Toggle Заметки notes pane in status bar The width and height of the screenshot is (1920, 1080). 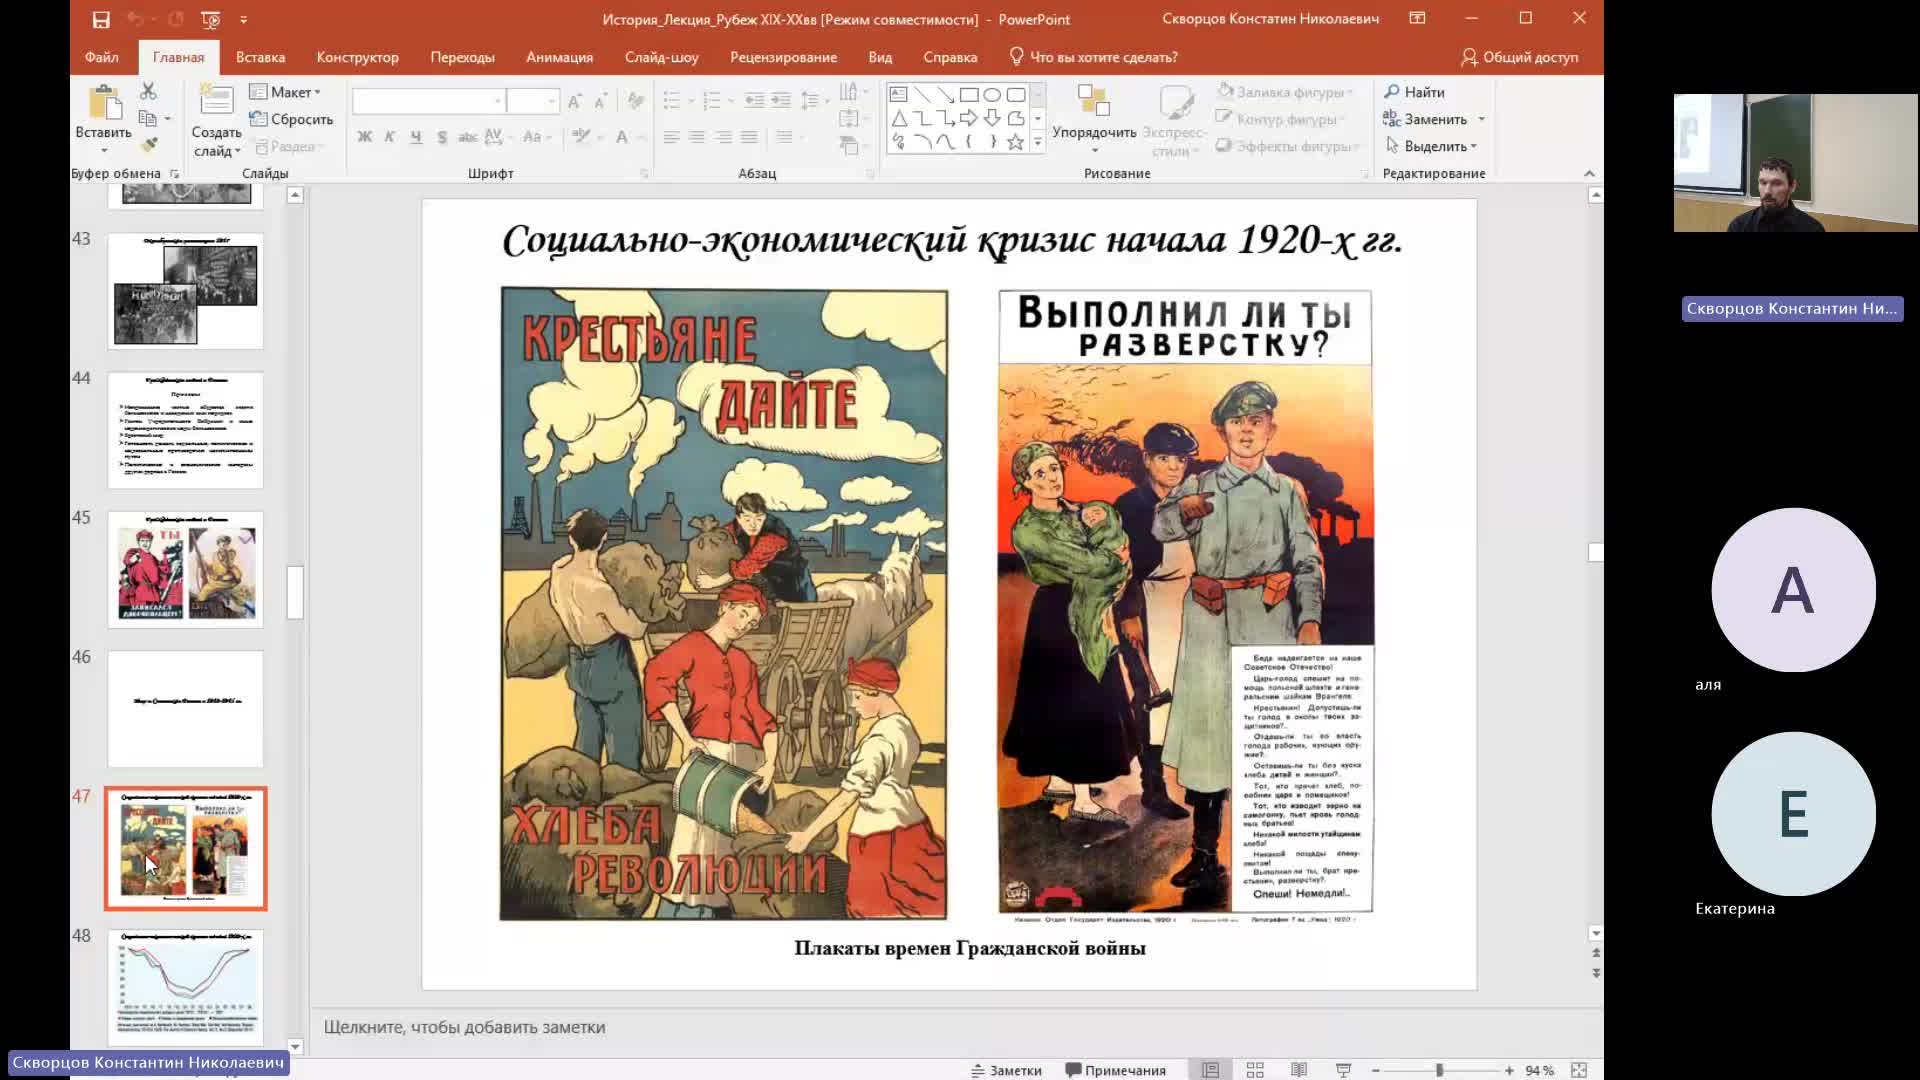[1006, 1070]
